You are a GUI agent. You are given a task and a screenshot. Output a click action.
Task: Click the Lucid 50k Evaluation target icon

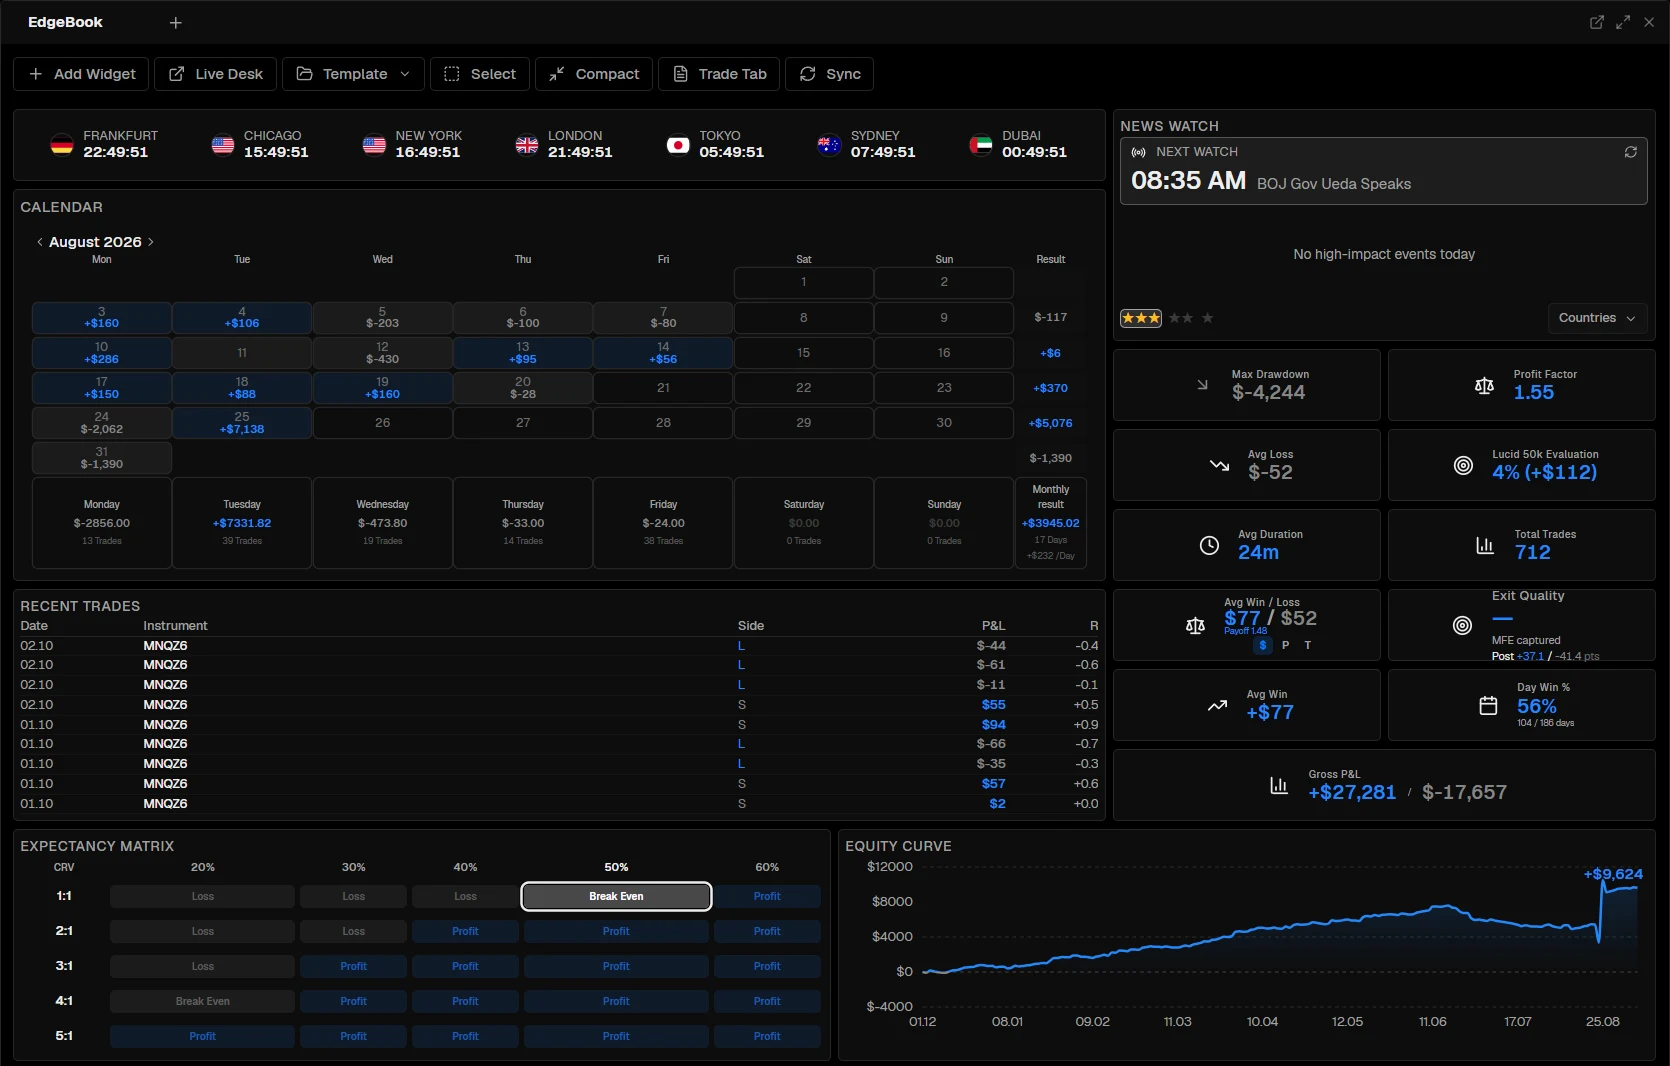[x=1463, y=465]
